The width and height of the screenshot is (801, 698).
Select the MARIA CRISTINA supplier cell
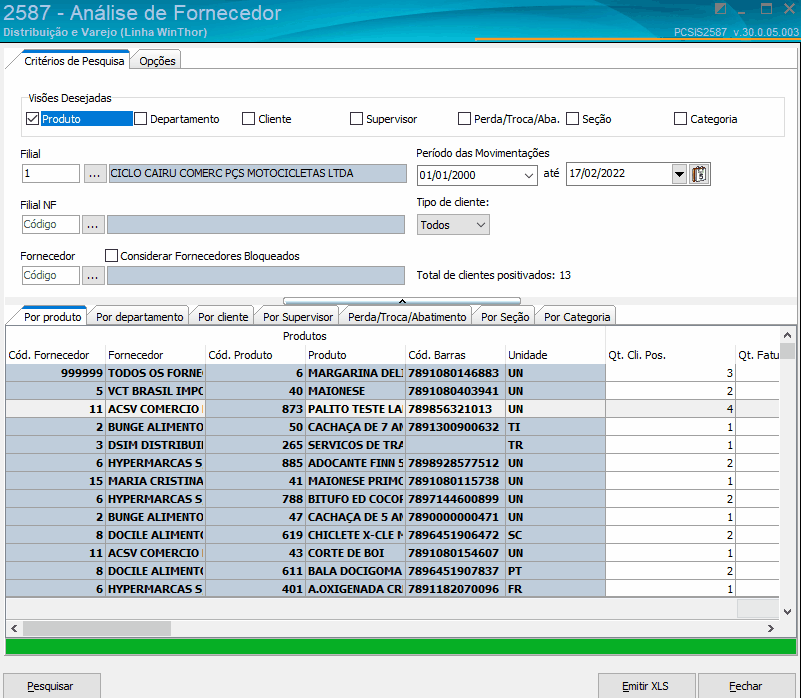point(155,481)
